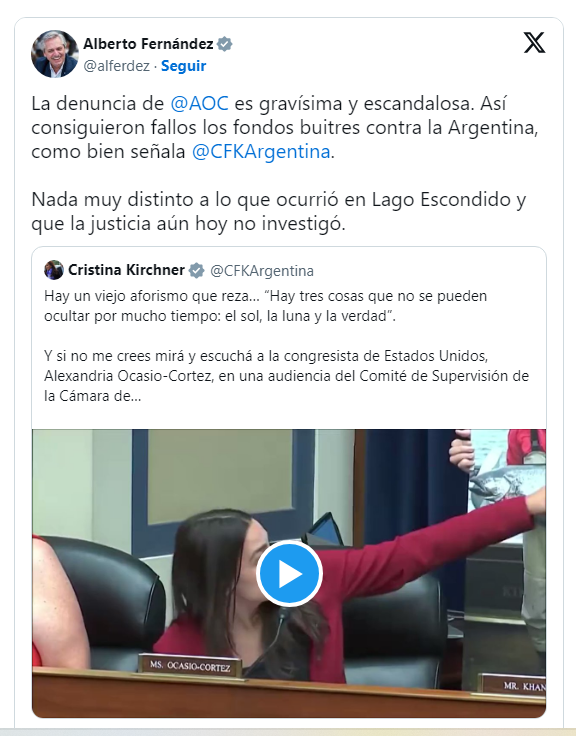Click the video thumbnail of hearing
This screenshot has height=736, width=576.
tap(289, 573)
